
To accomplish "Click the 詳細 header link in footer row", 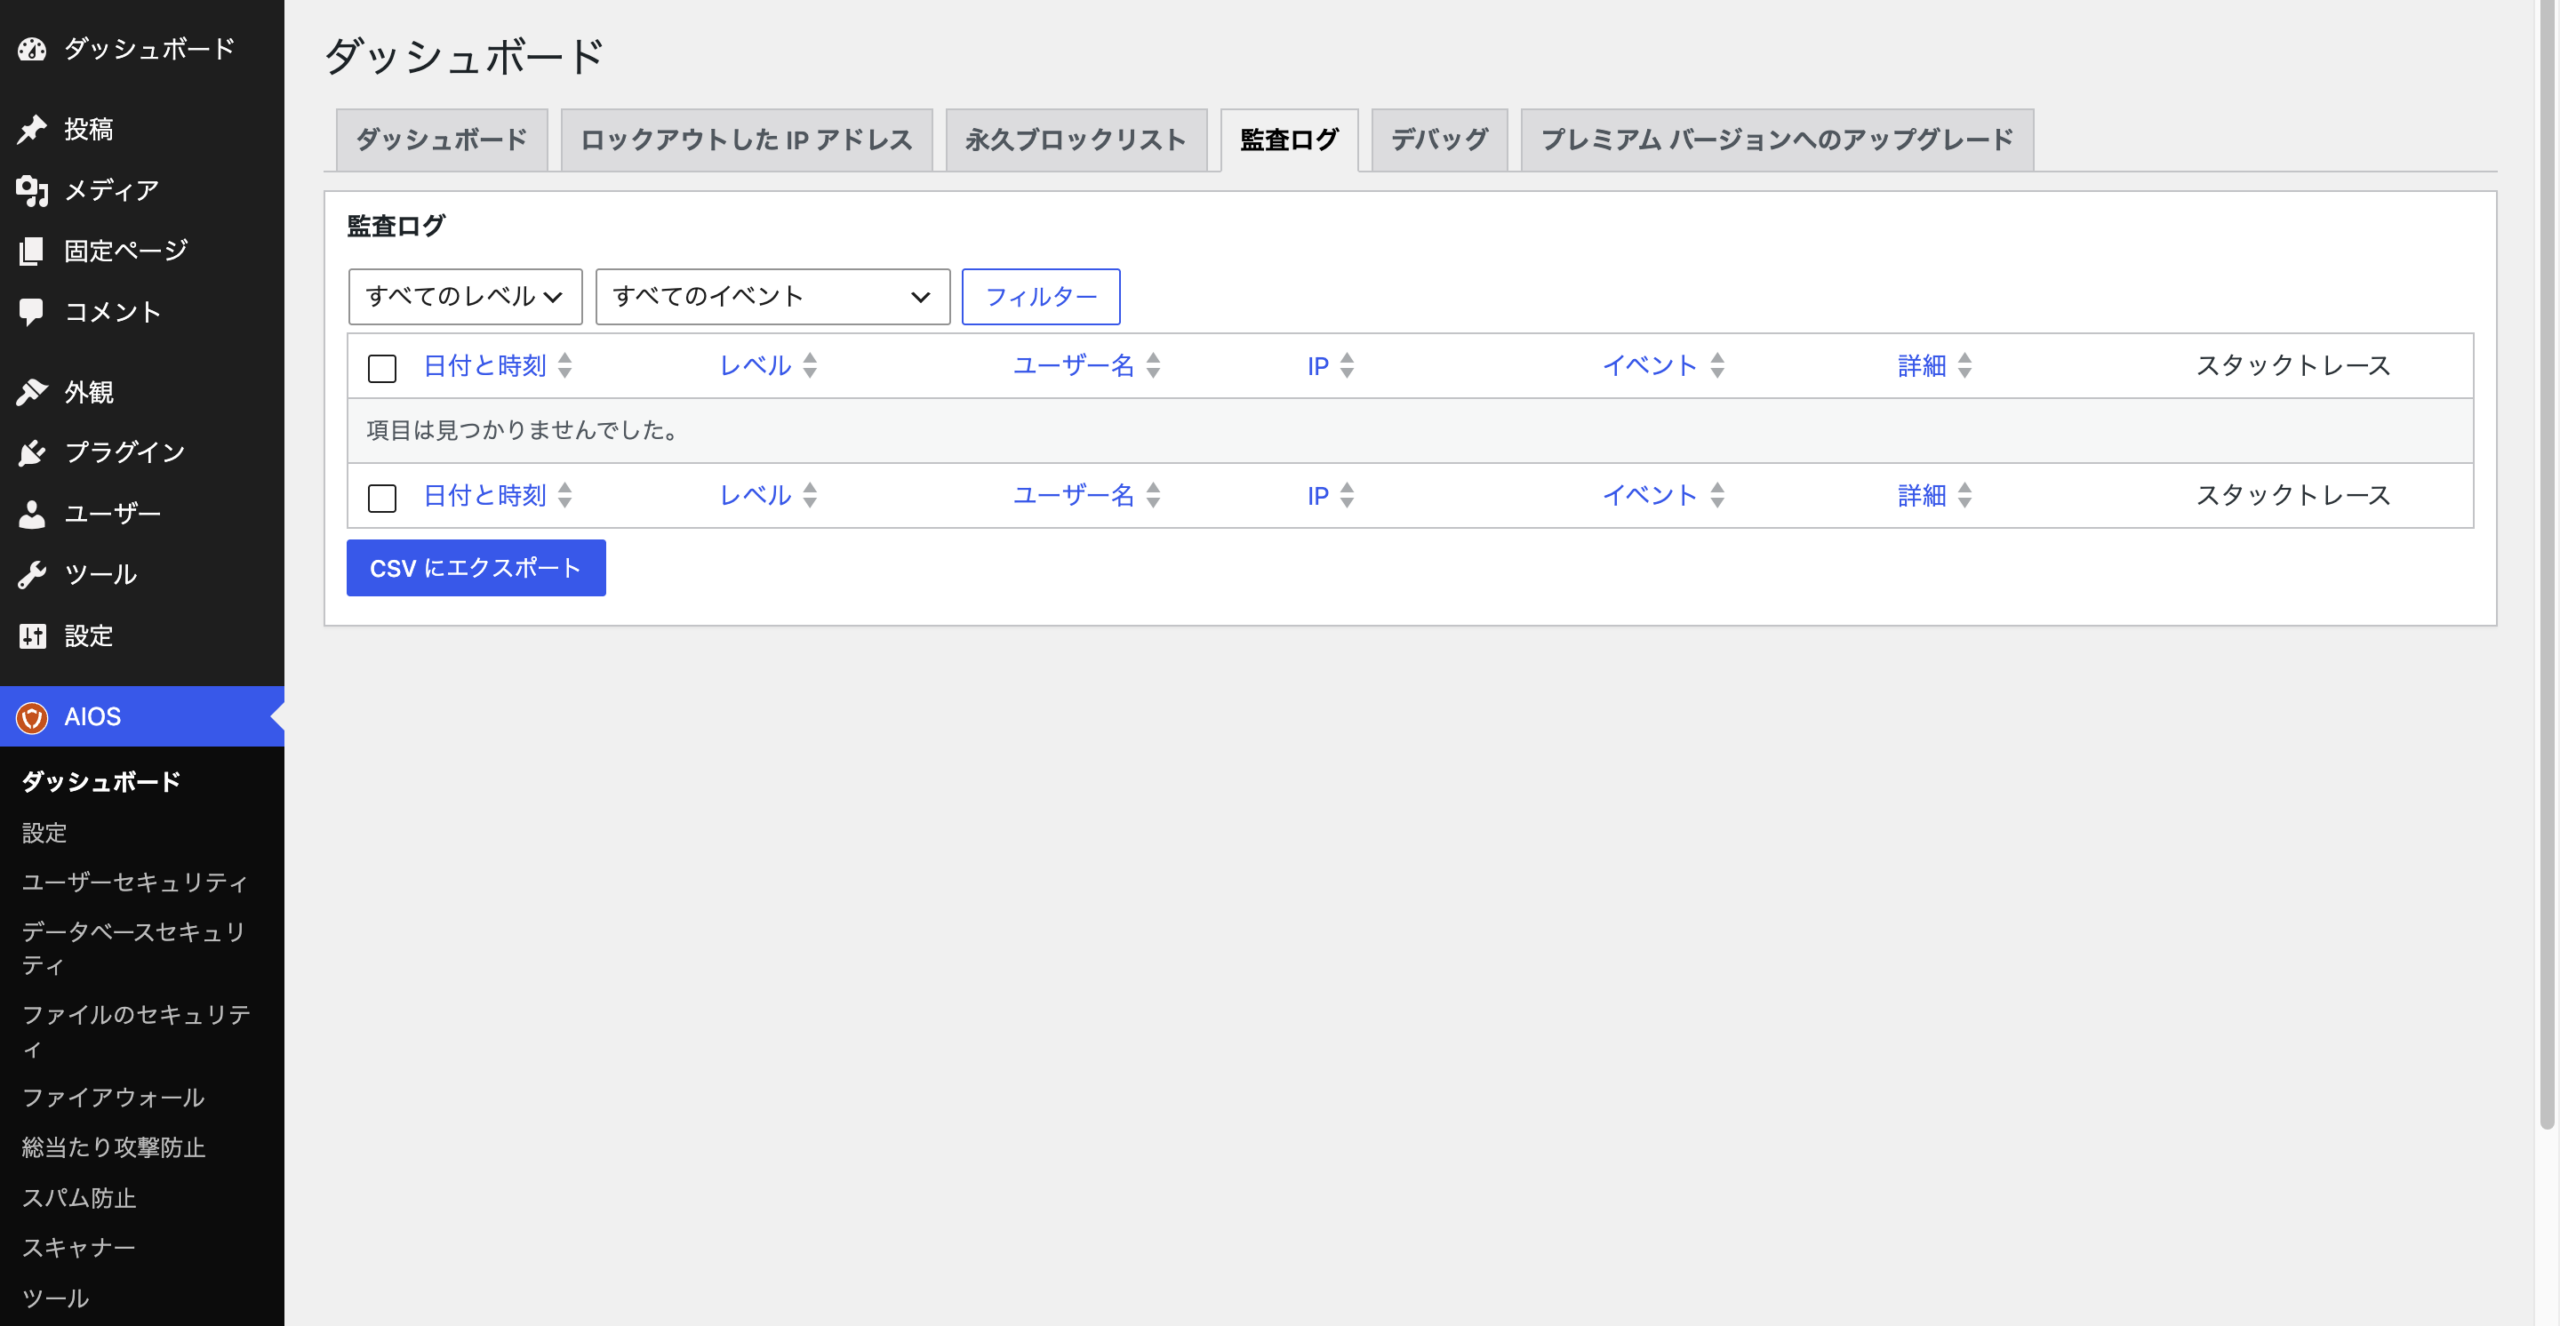I will 1922,495.
